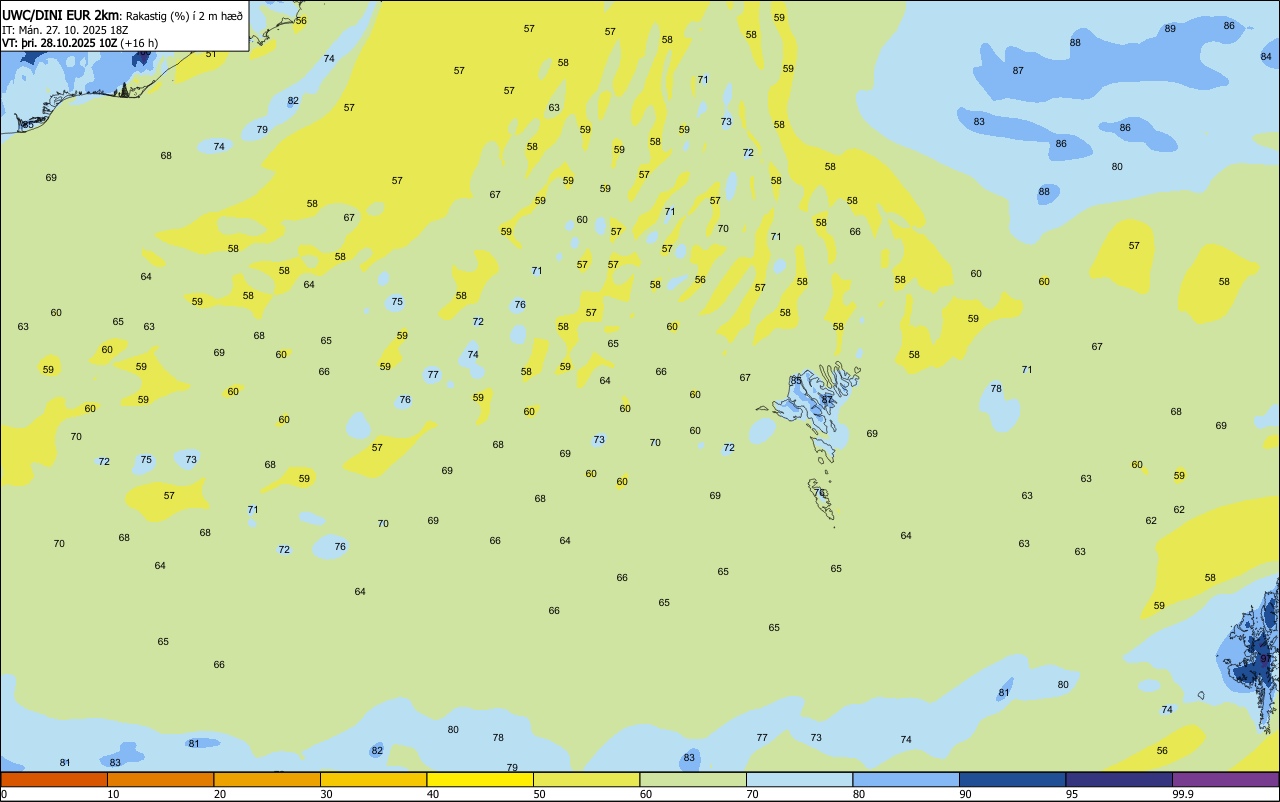Screen dimensions: 1280x802
Task: Click the humidity value 51 on the map
Action: [211, 53]
